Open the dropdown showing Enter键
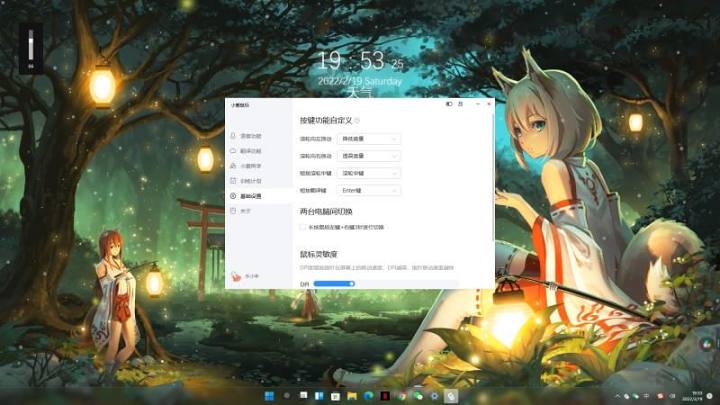The height and width of the screenshot is (405, 720). [x=369, y=190]
